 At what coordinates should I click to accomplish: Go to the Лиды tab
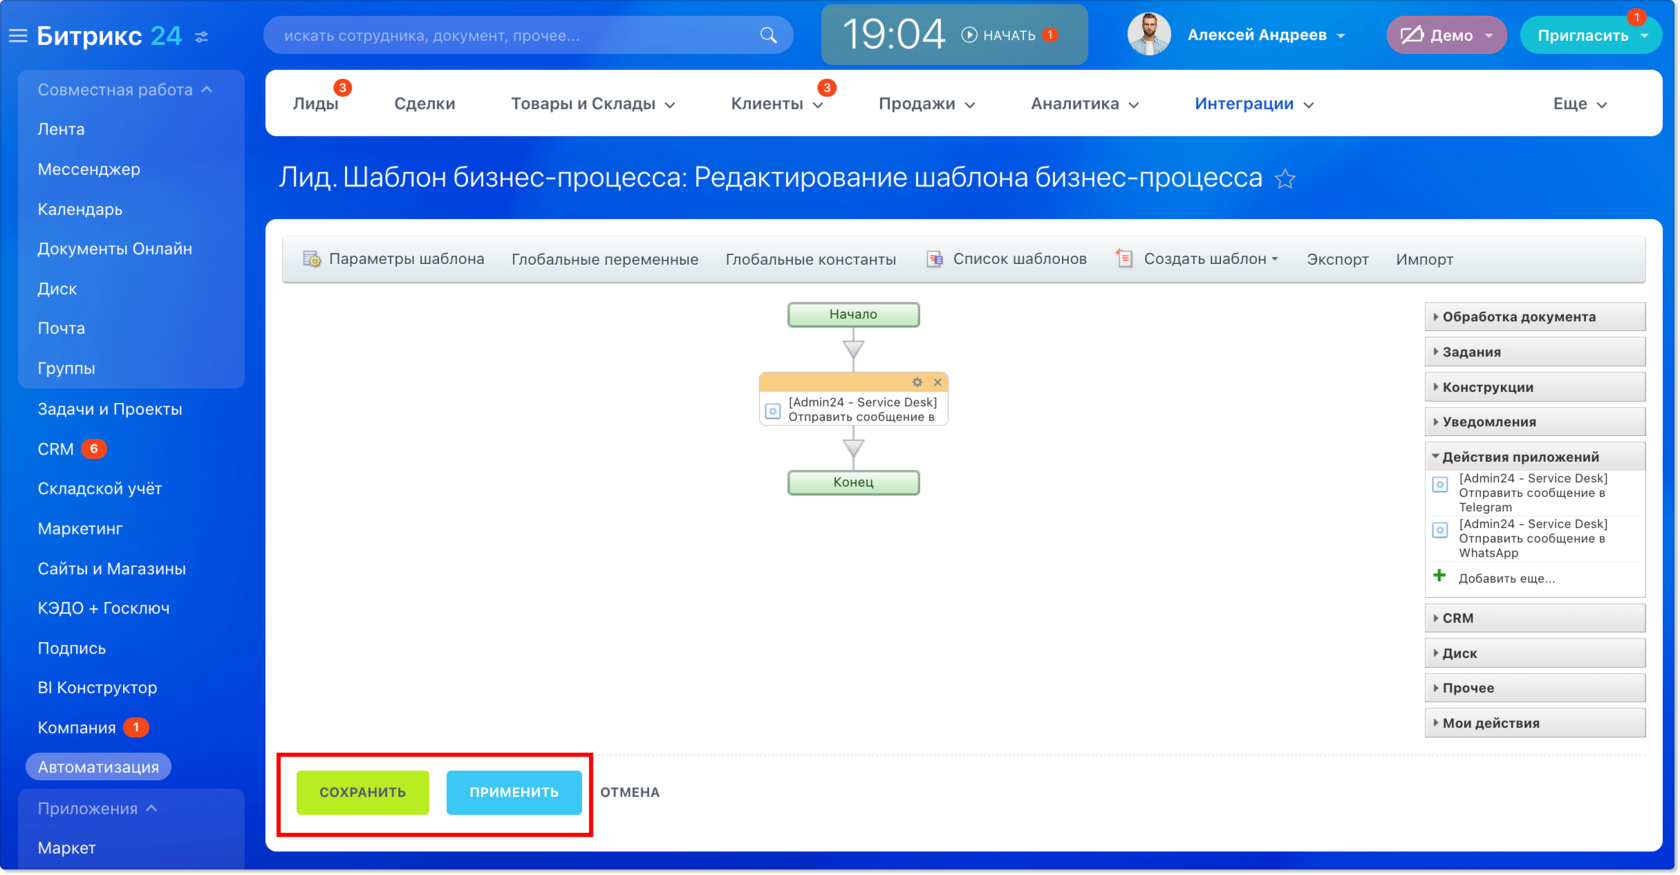pyautogui.click(x=315, y=104)
